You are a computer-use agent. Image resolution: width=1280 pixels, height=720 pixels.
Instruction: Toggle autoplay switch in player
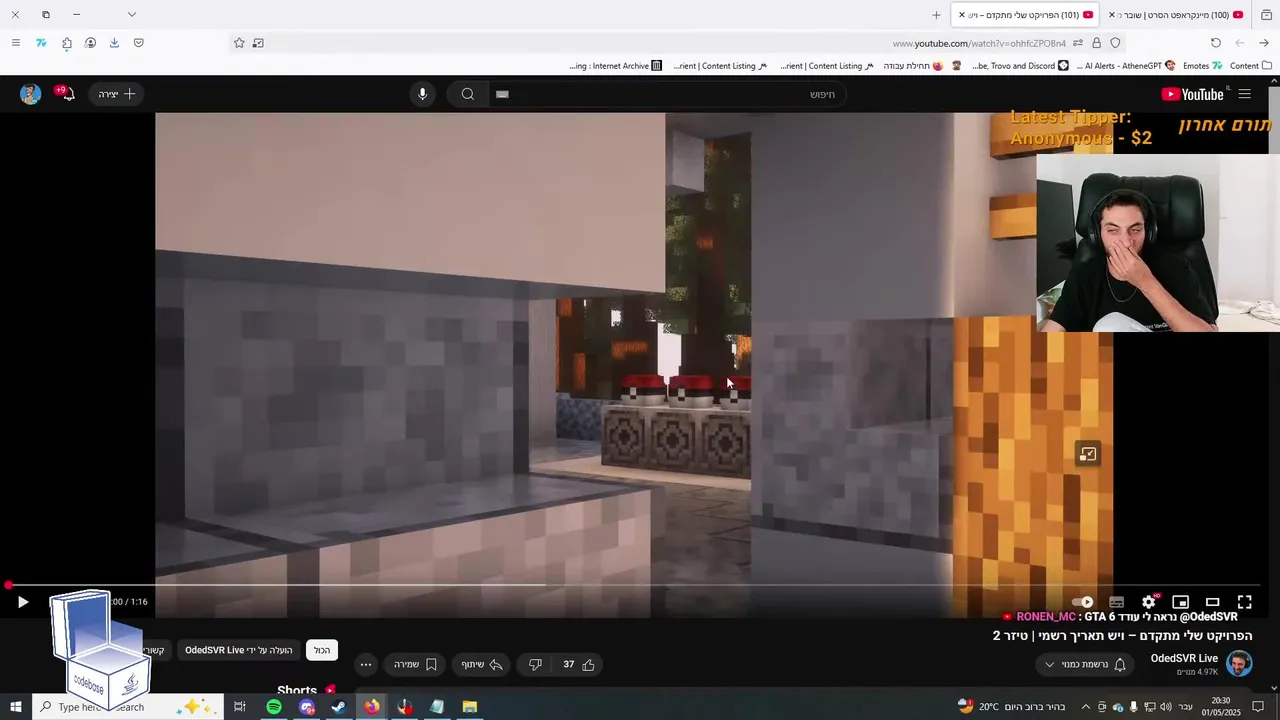[1083, 602]
